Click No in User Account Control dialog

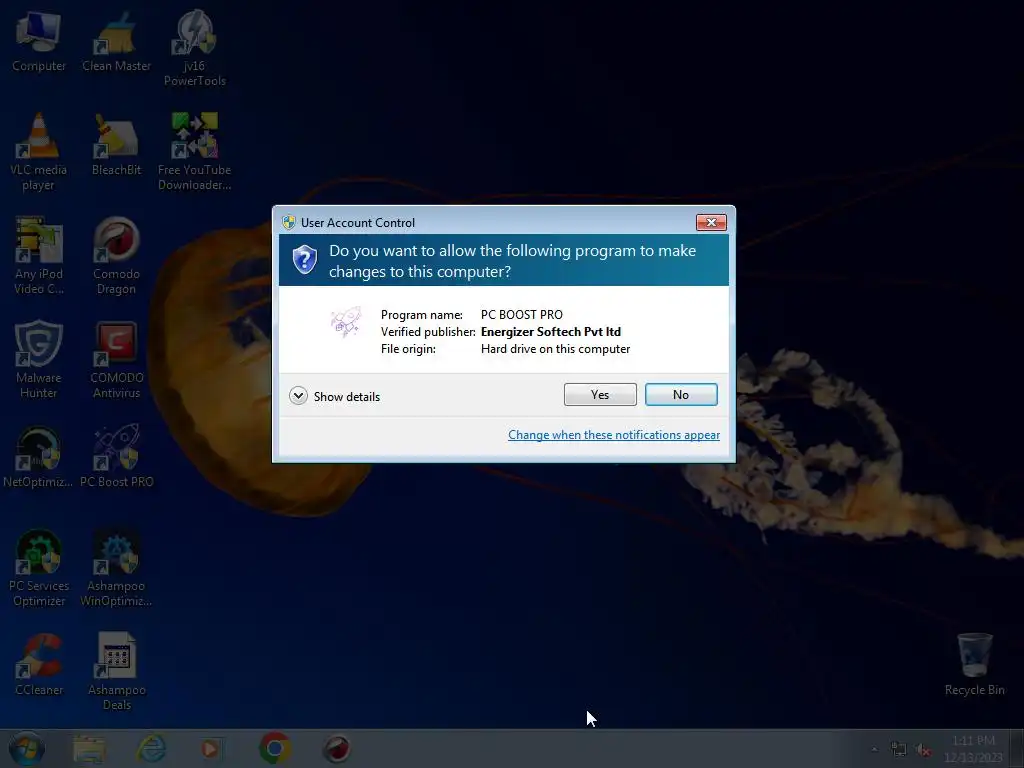680,394
